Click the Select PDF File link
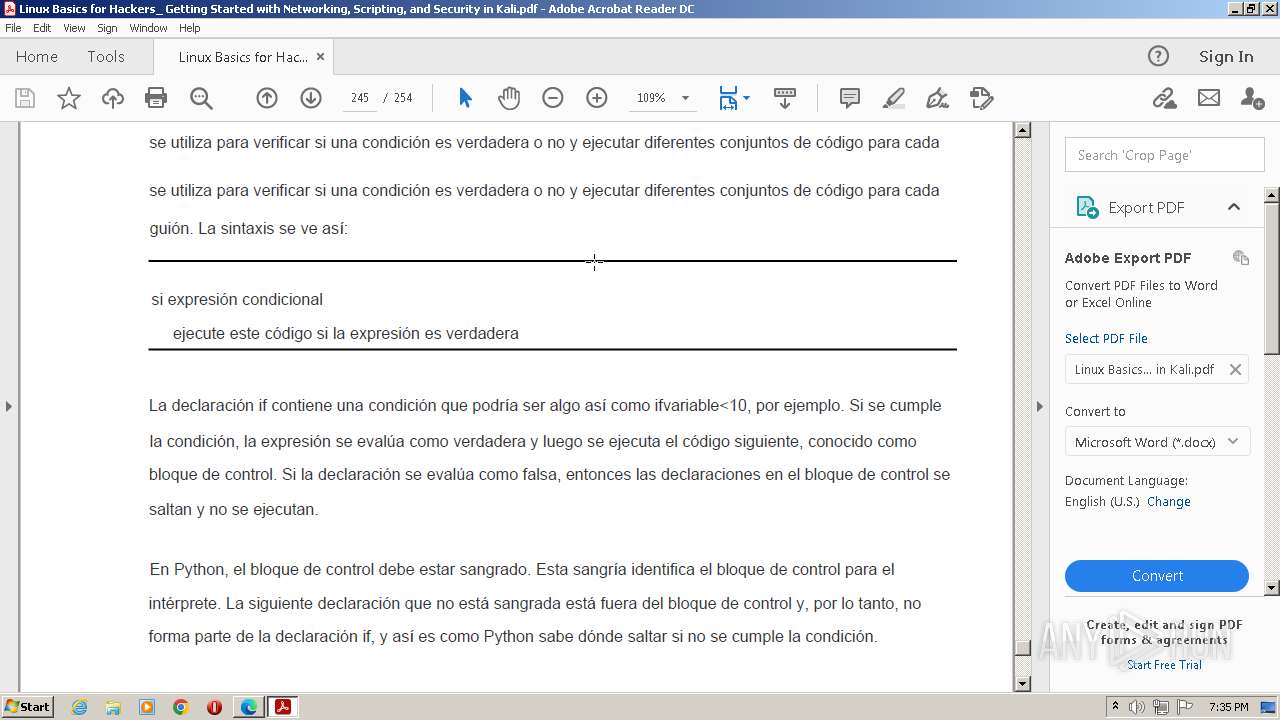The image size is (1280, 720). [1106, 338]
